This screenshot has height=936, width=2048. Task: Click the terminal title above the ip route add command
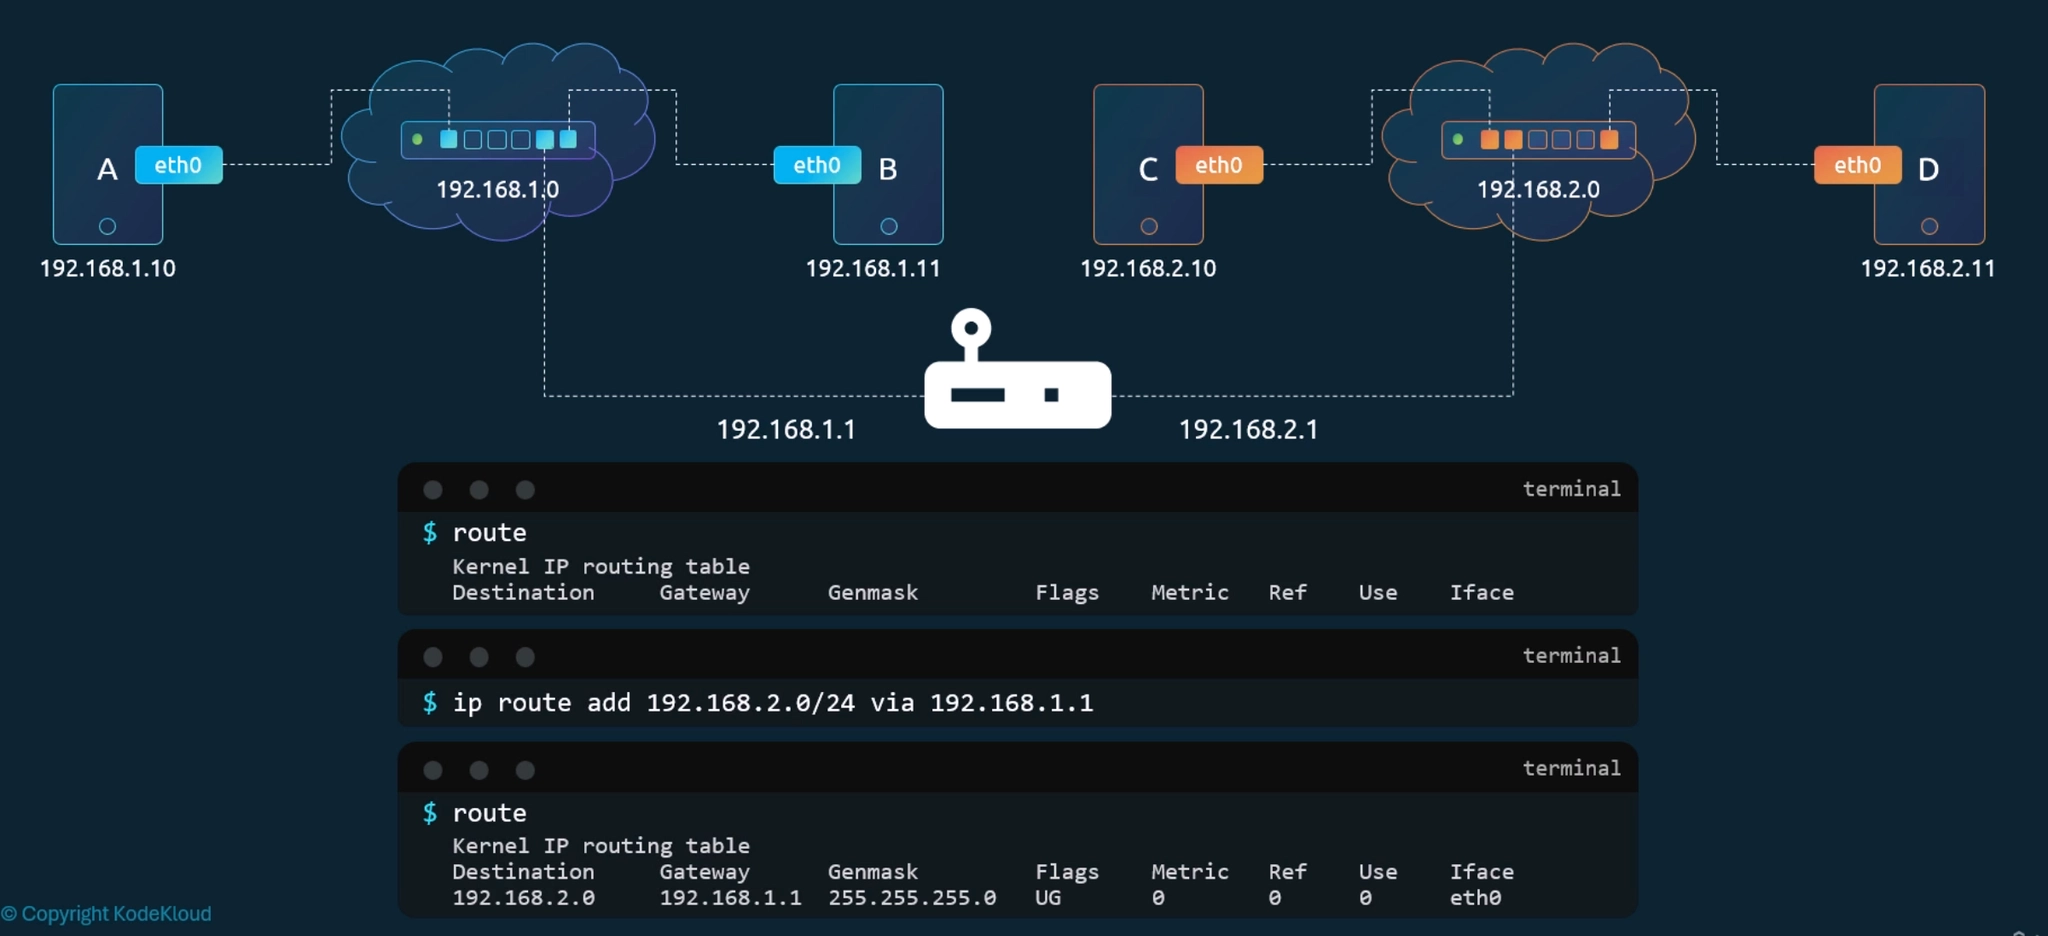[x=1571, y=655]
